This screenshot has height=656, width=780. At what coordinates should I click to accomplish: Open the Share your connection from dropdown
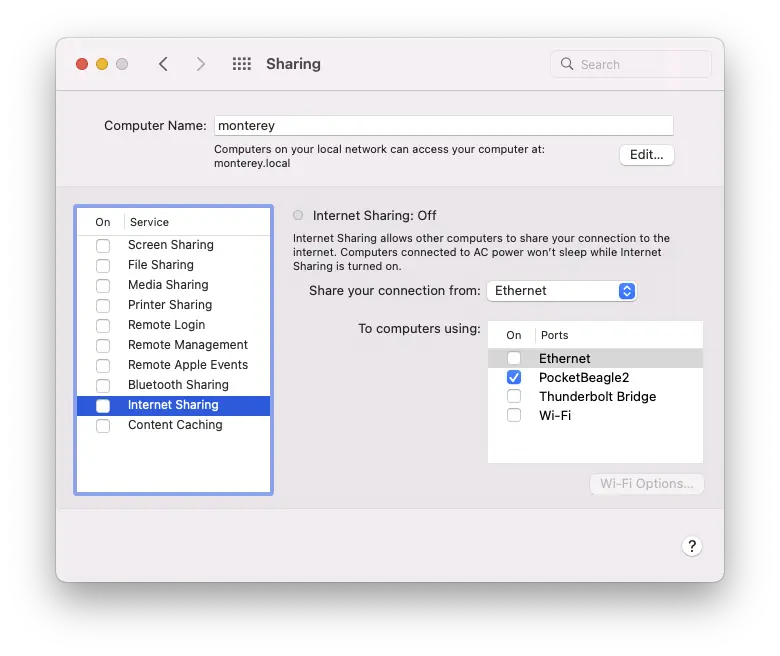tap(562, 291)
